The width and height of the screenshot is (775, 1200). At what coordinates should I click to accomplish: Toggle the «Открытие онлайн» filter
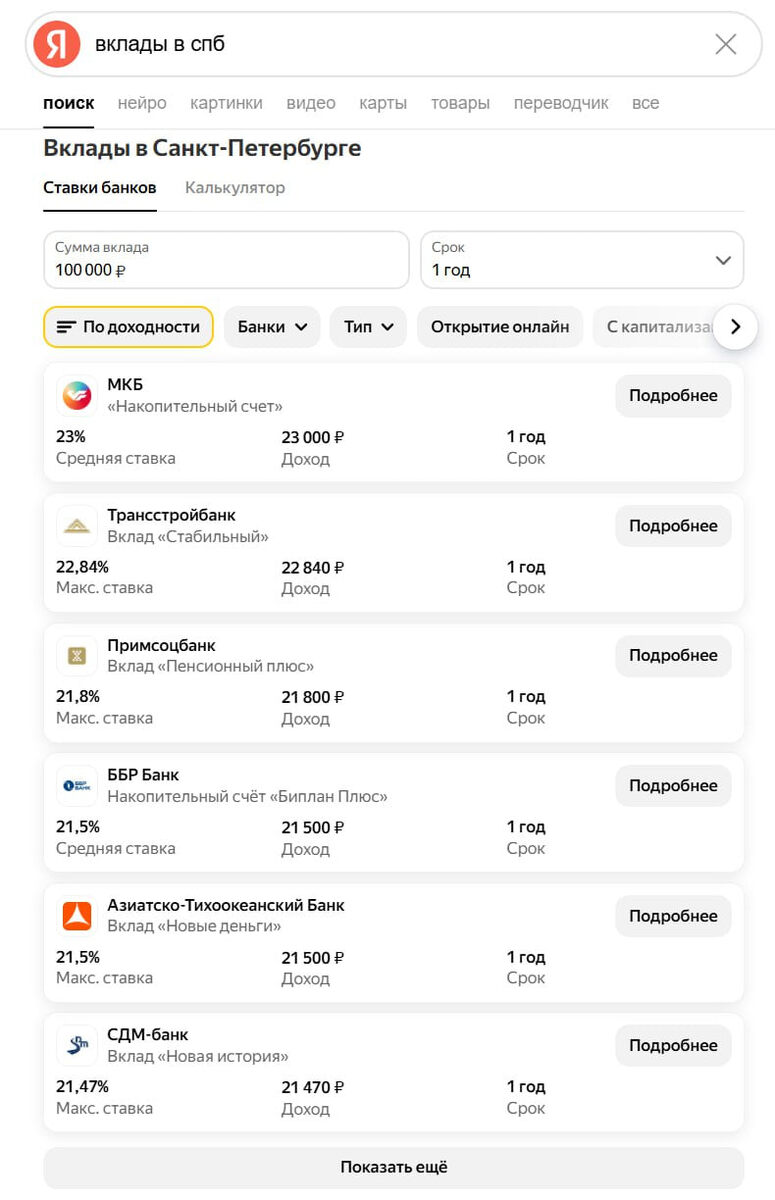tap(500, 327)
